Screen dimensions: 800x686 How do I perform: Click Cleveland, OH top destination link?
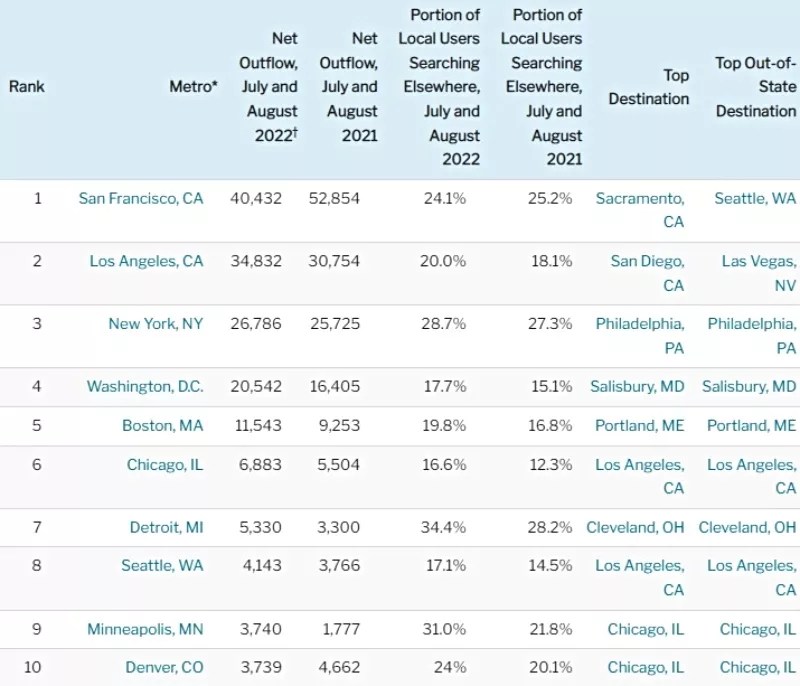point(635,527)
